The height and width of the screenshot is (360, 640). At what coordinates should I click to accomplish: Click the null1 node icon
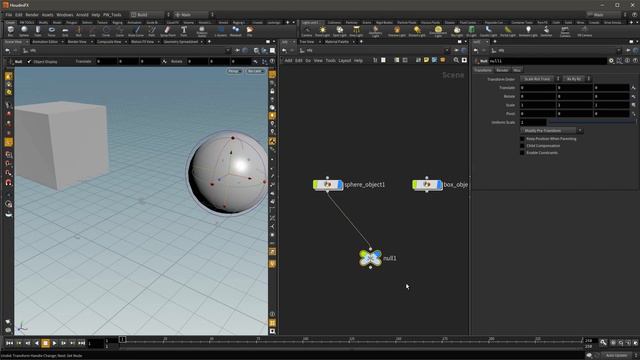(370, 258)
